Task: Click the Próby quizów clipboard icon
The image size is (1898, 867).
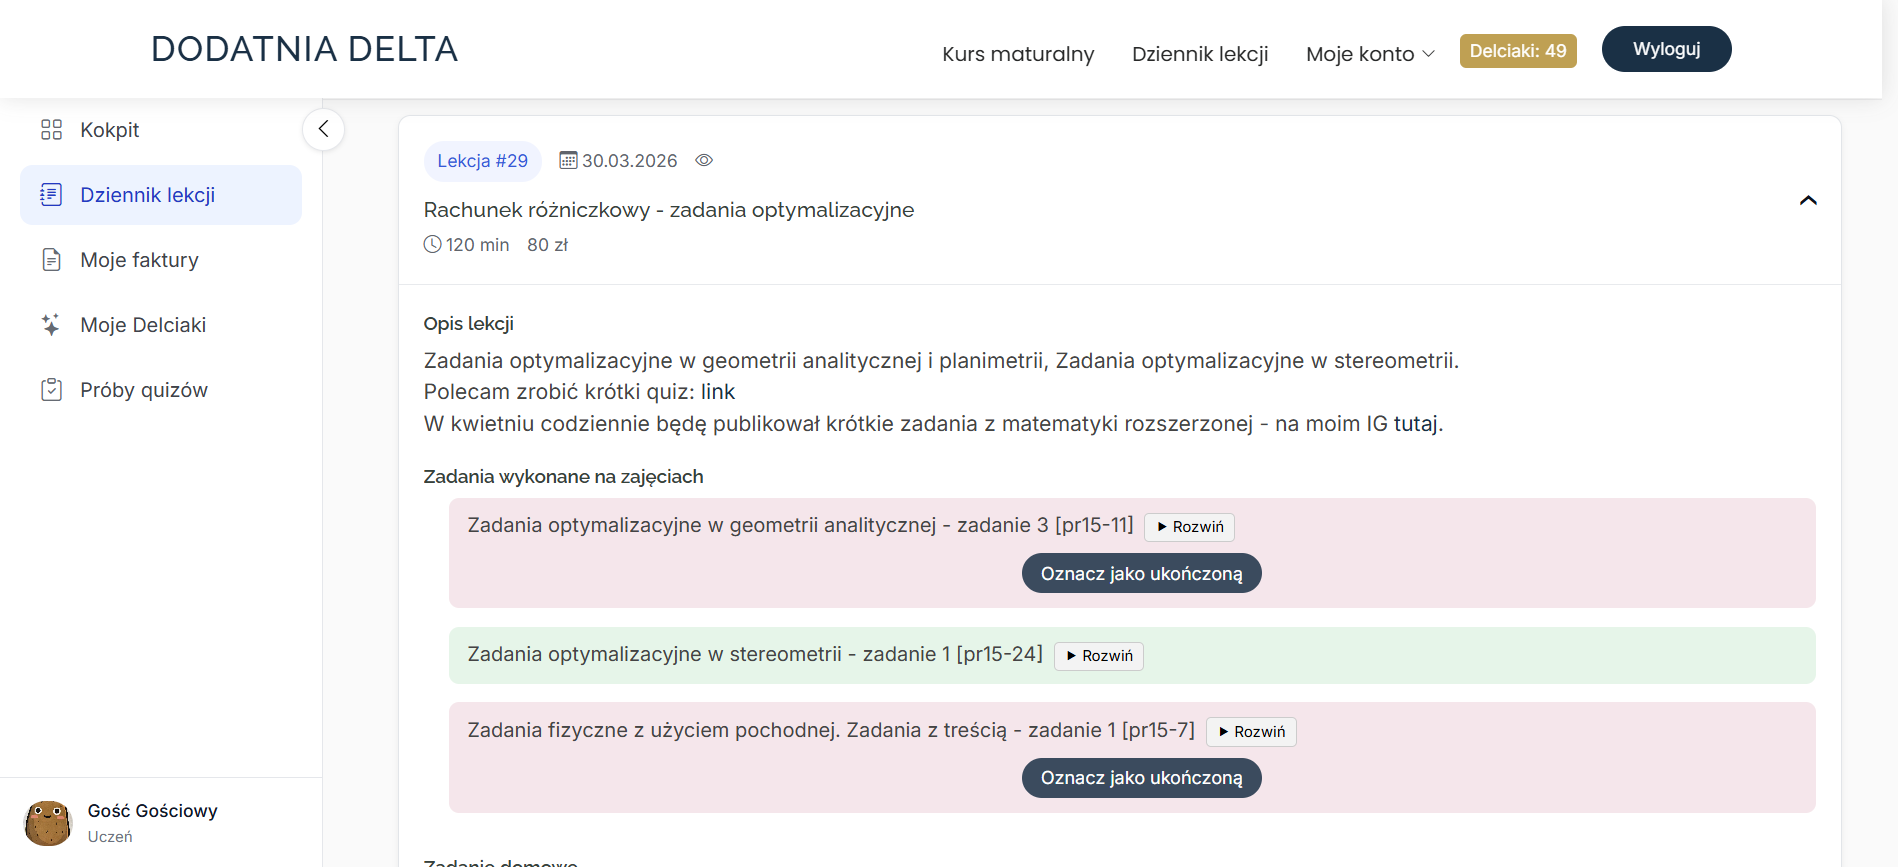Action: [x=51, y=390]
